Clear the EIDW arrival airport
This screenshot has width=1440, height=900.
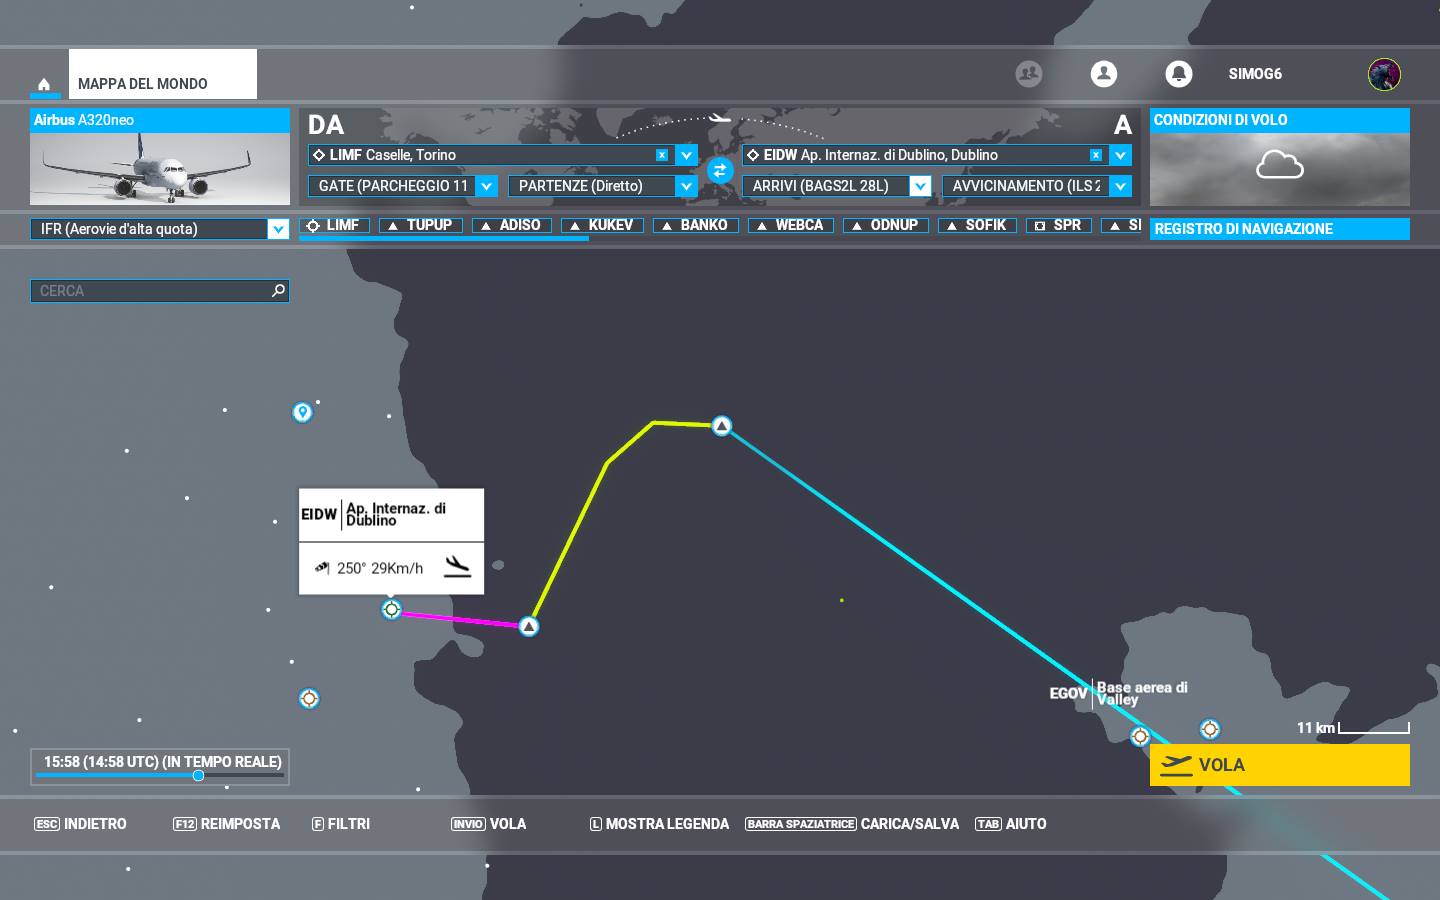pos(1096,155)
